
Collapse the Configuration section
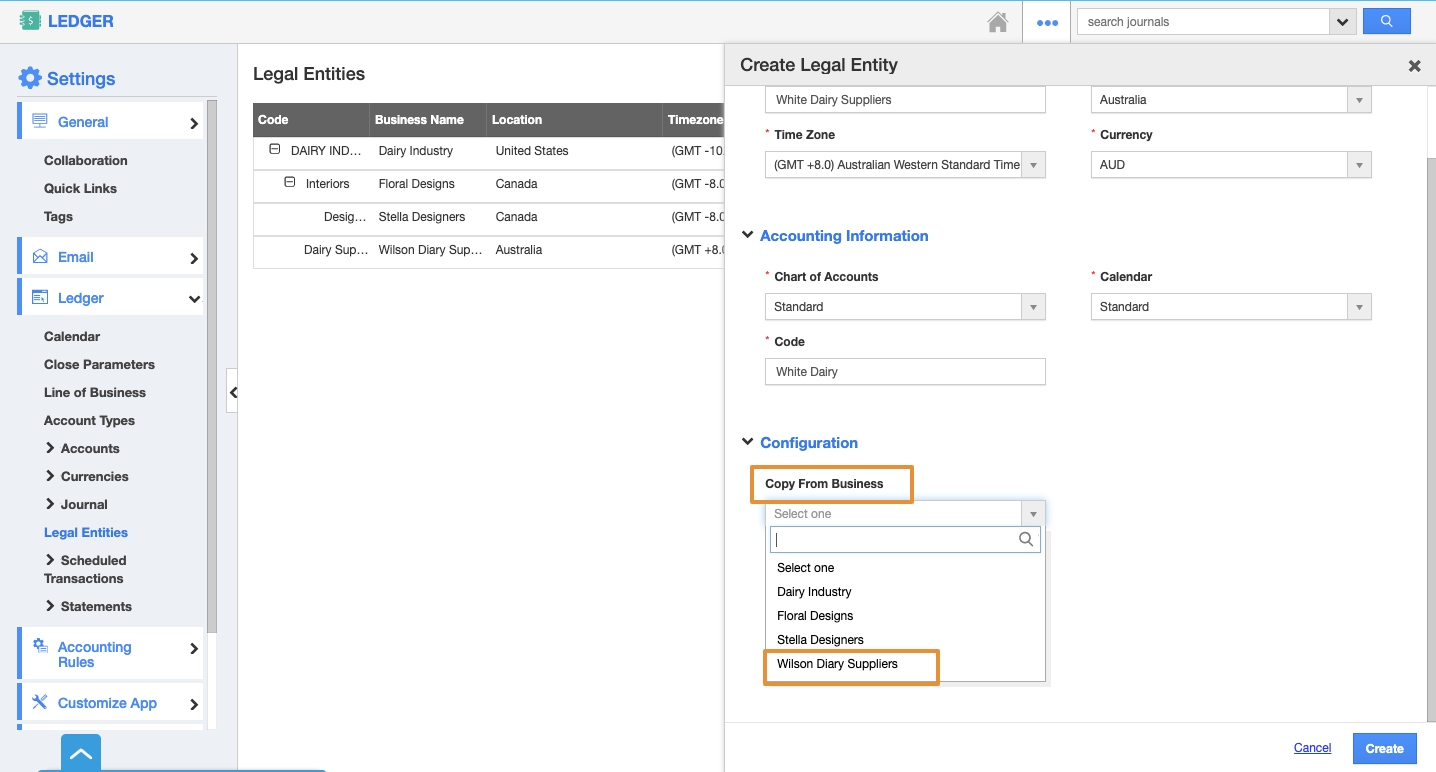coord(748,443)
